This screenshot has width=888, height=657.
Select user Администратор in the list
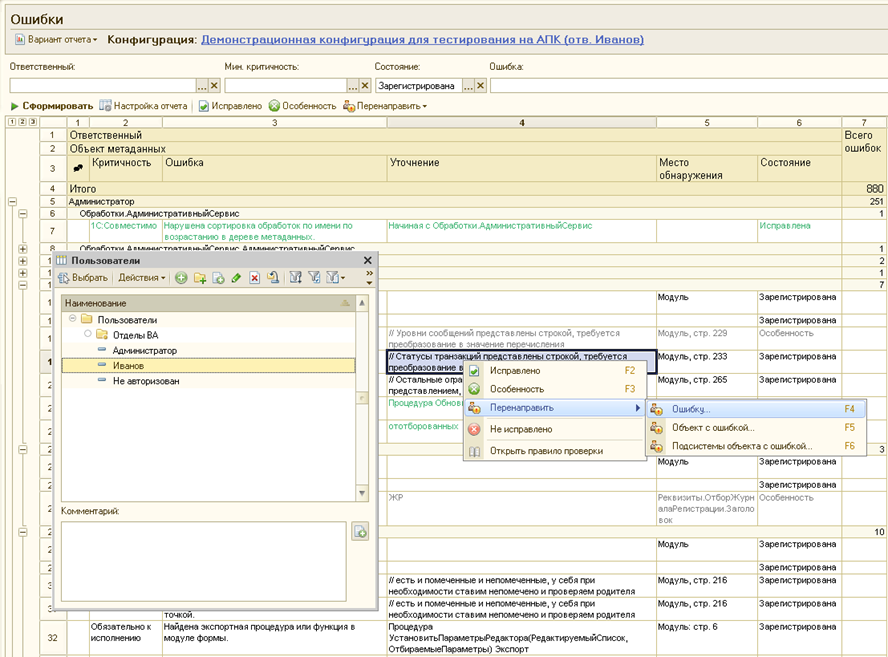click(x=144, y=351)
